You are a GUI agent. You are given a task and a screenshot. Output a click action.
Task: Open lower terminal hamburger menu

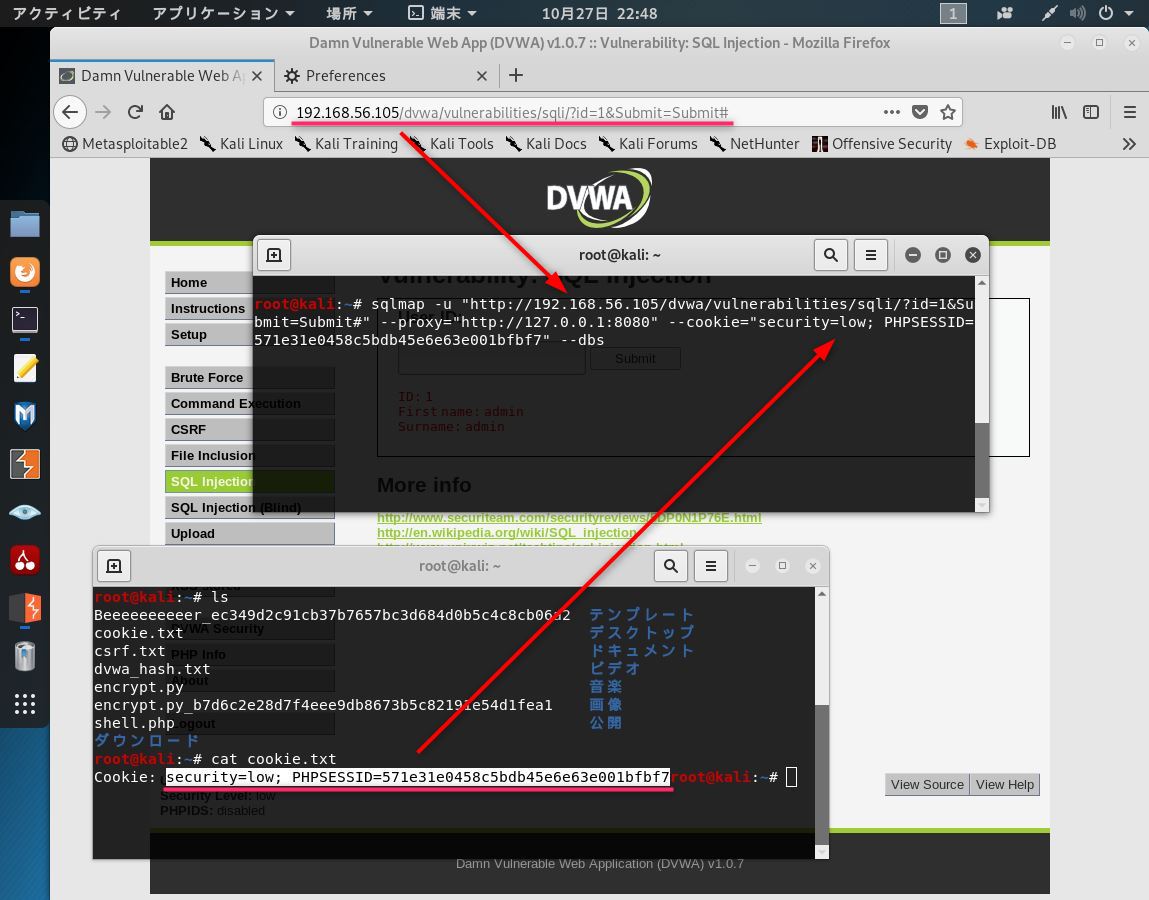tap(711, 566)
